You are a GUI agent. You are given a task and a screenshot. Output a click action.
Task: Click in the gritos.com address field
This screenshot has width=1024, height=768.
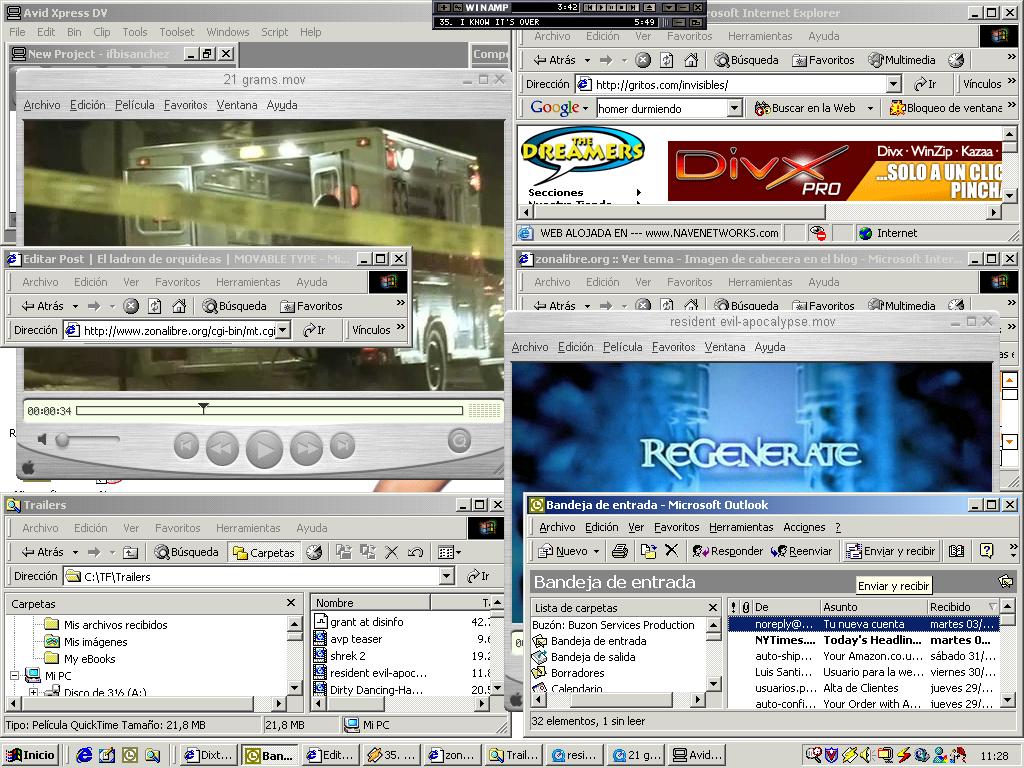[731, 84]
